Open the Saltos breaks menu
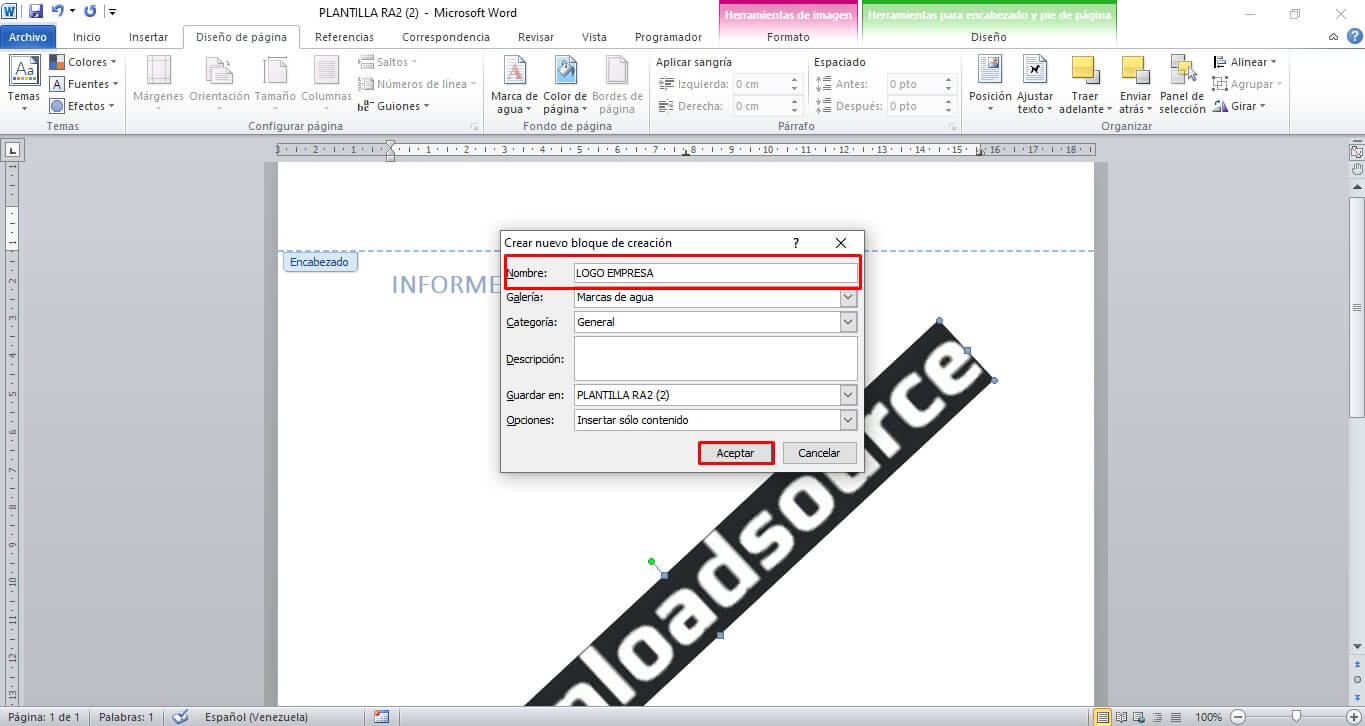1365x726 pixels. [388, 62]
